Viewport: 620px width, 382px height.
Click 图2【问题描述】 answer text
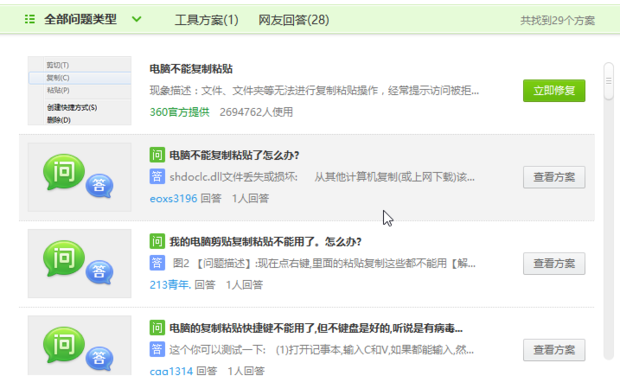click(x=324, y=263)
